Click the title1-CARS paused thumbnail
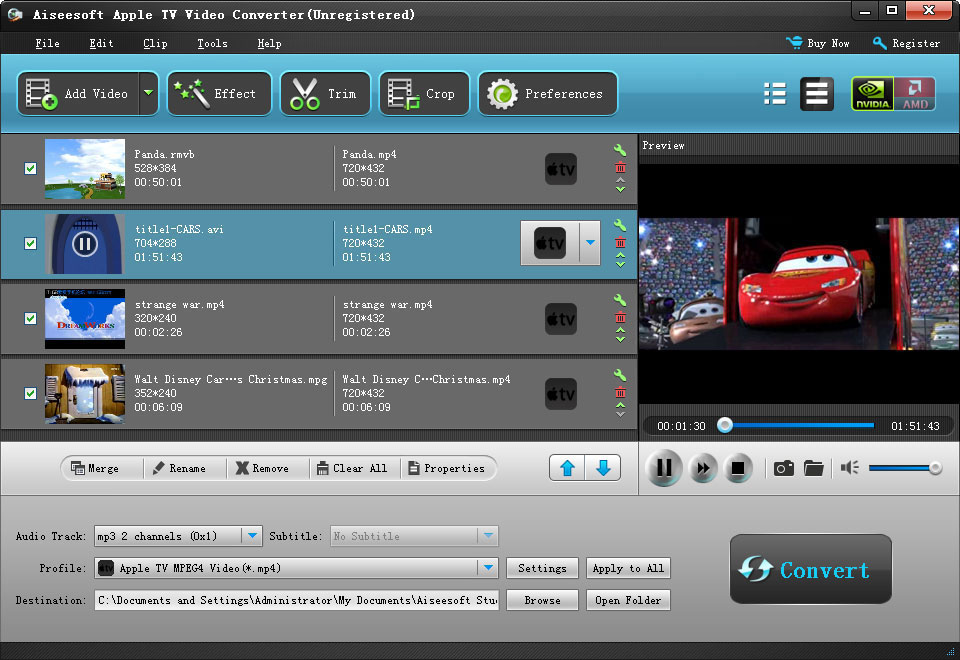The width and height of the screenshot is (960, 660). point(85,244)
